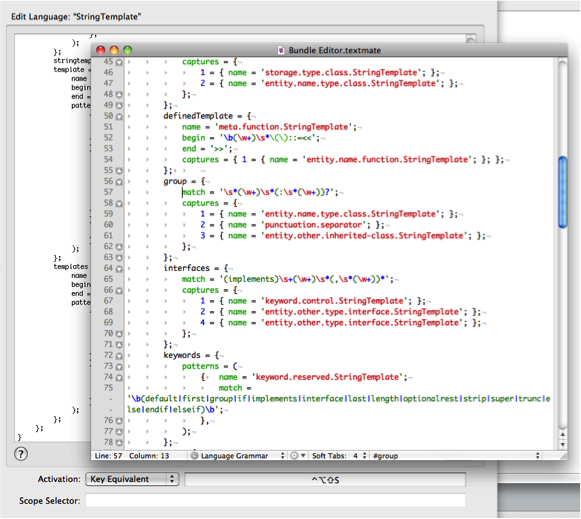Collapse fold marker at line 56

coord(119,182)
